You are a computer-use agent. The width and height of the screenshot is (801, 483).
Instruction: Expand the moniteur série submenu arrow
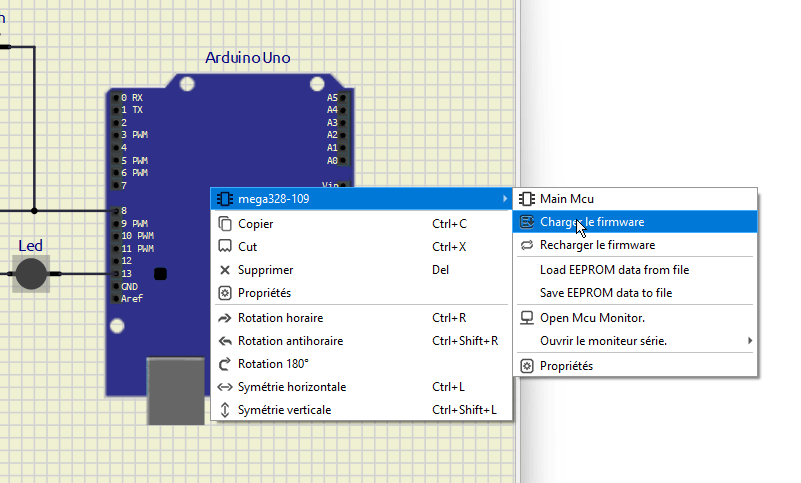[750, 340]
